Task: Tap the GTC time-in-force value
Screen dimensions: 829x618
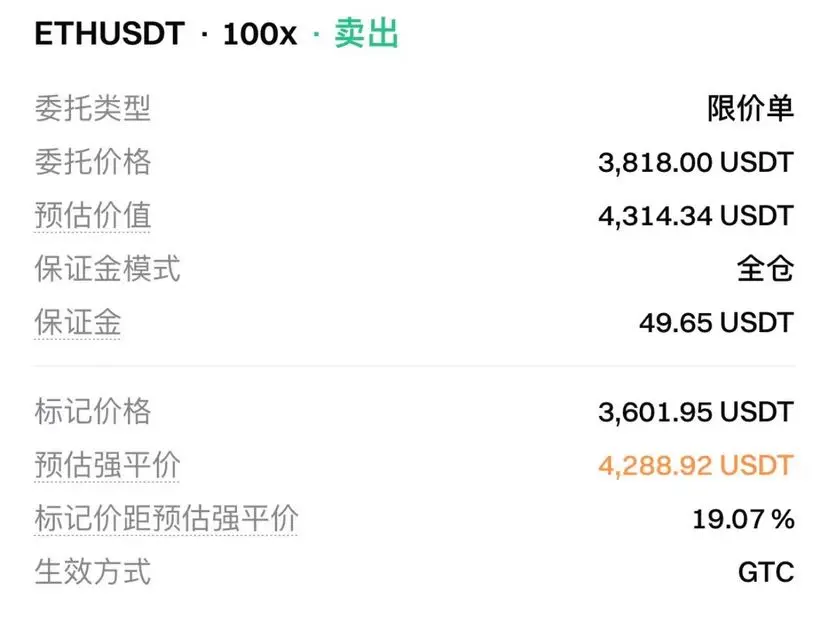Action: click(x=766, y=572)
